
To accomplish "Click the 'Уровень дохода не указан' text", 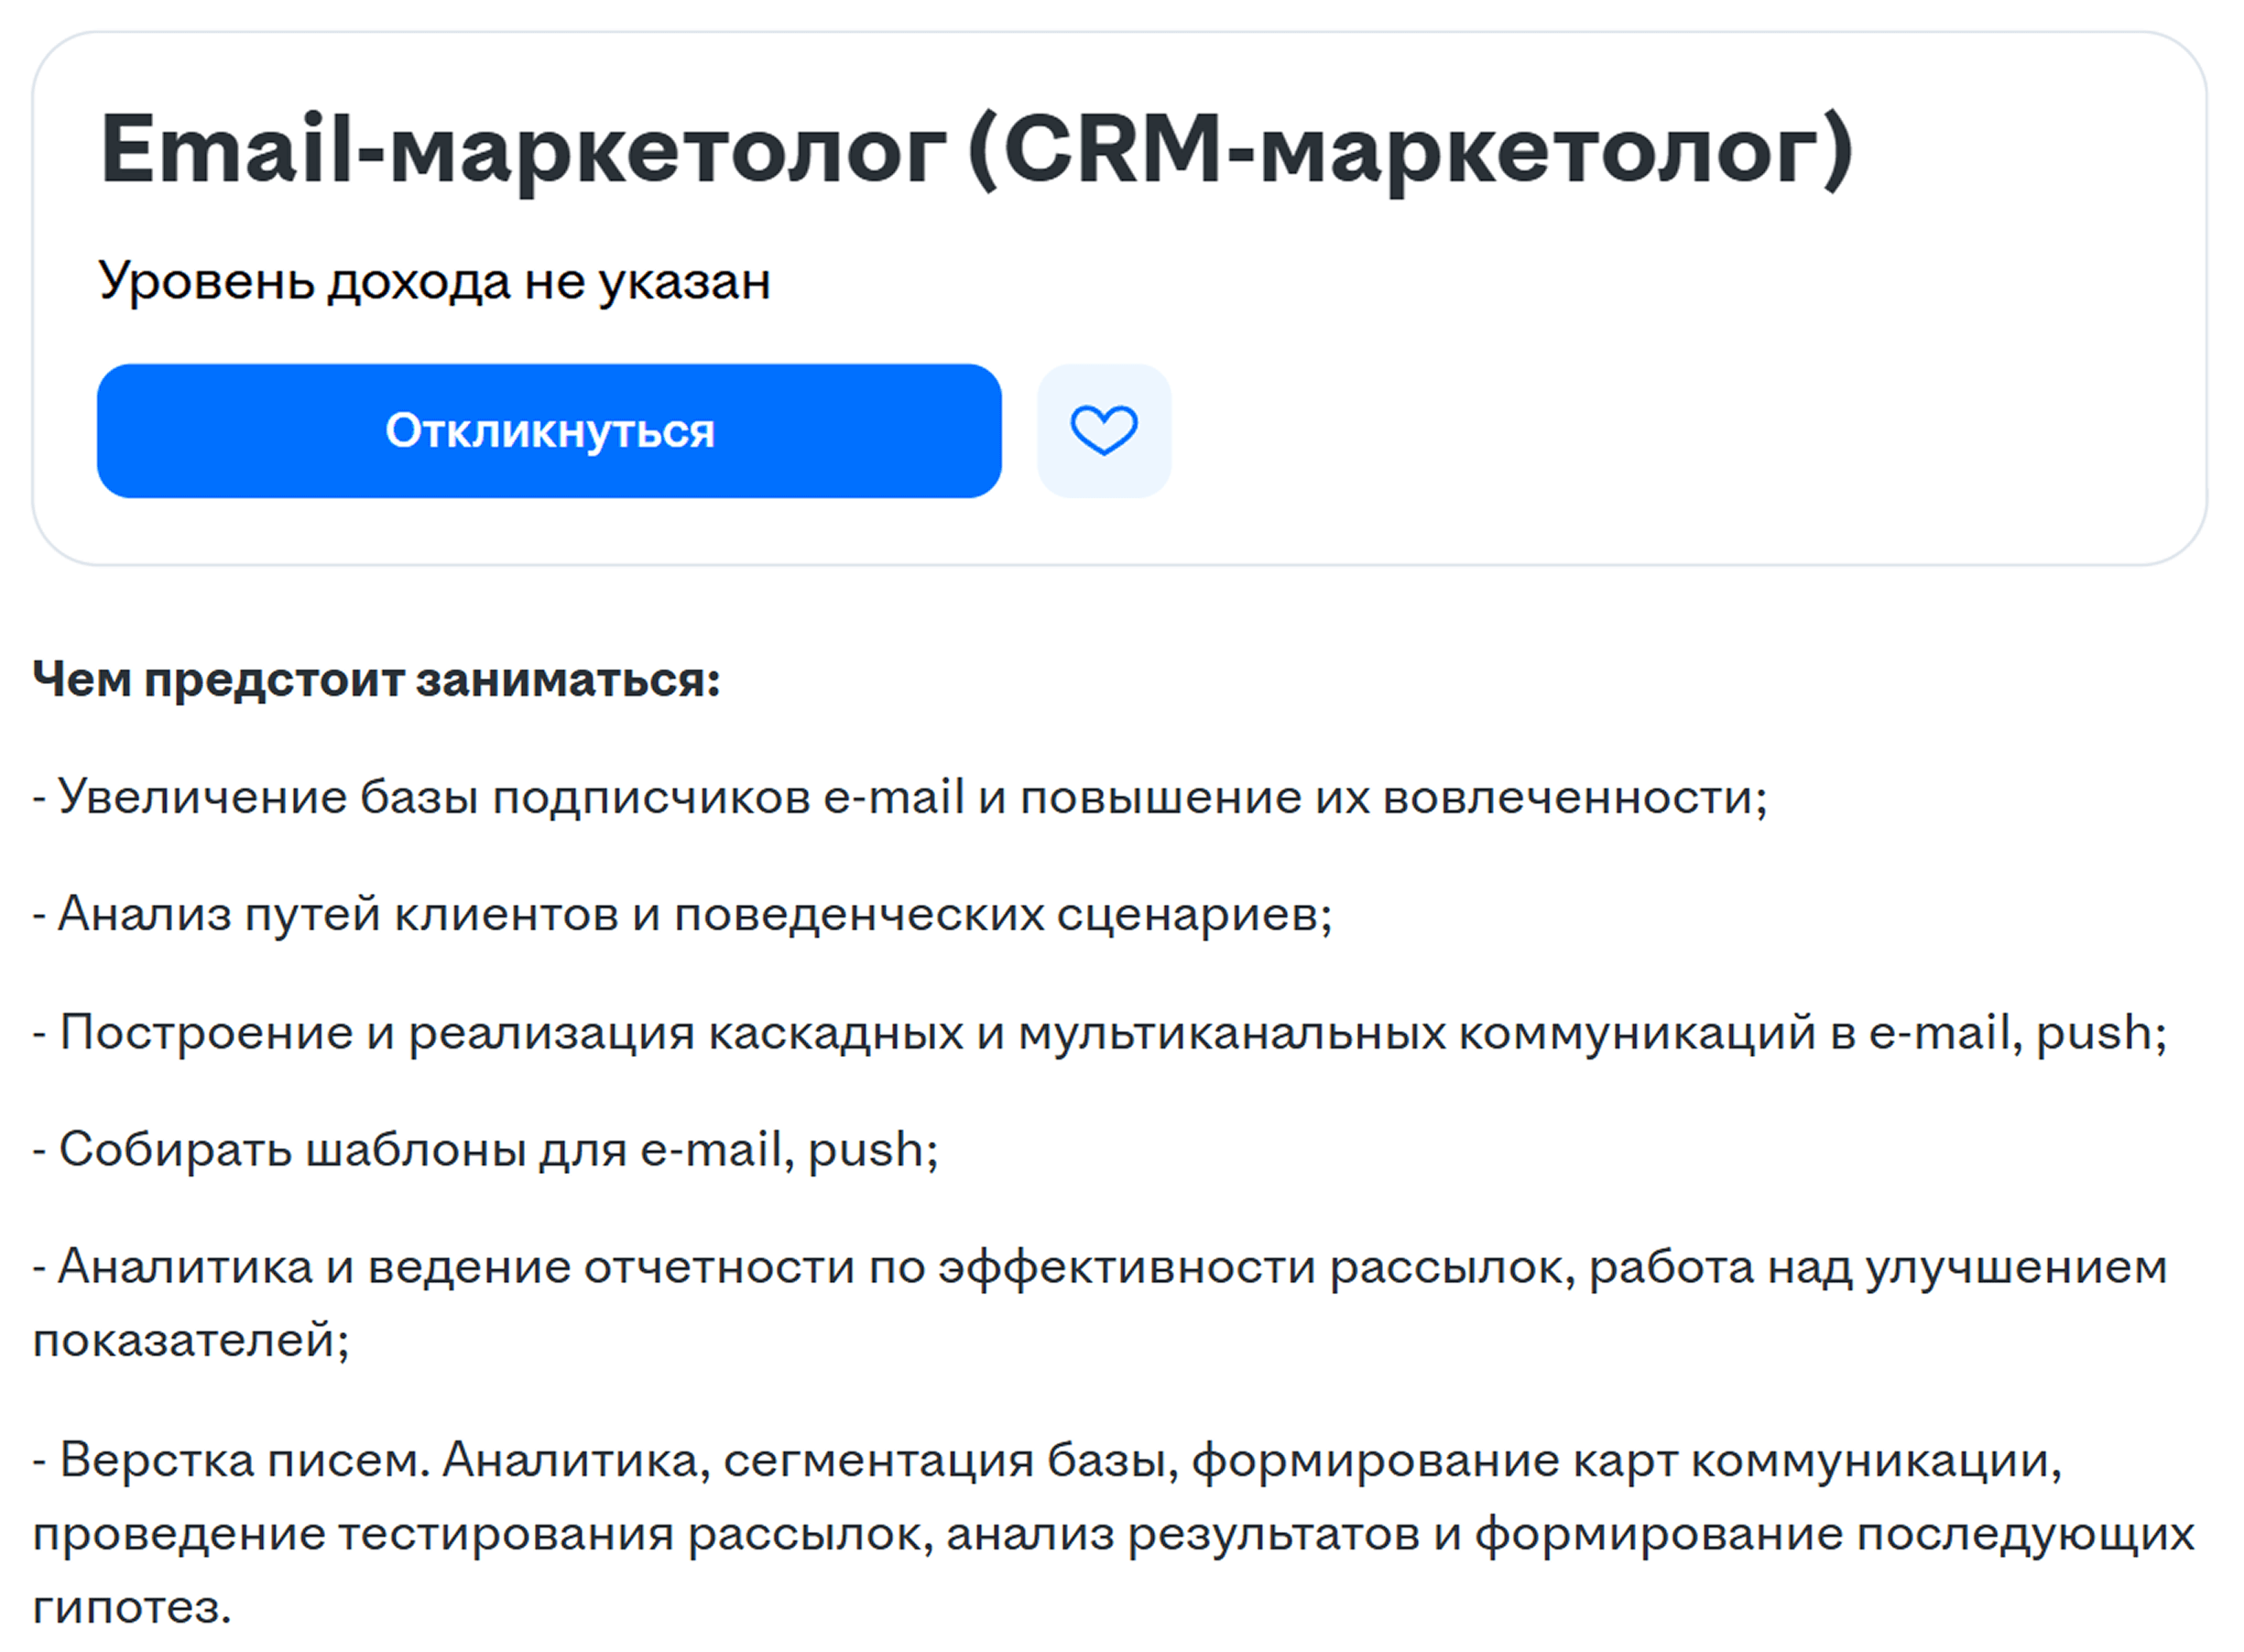I will pyautogui.click(x=435, y=282).
